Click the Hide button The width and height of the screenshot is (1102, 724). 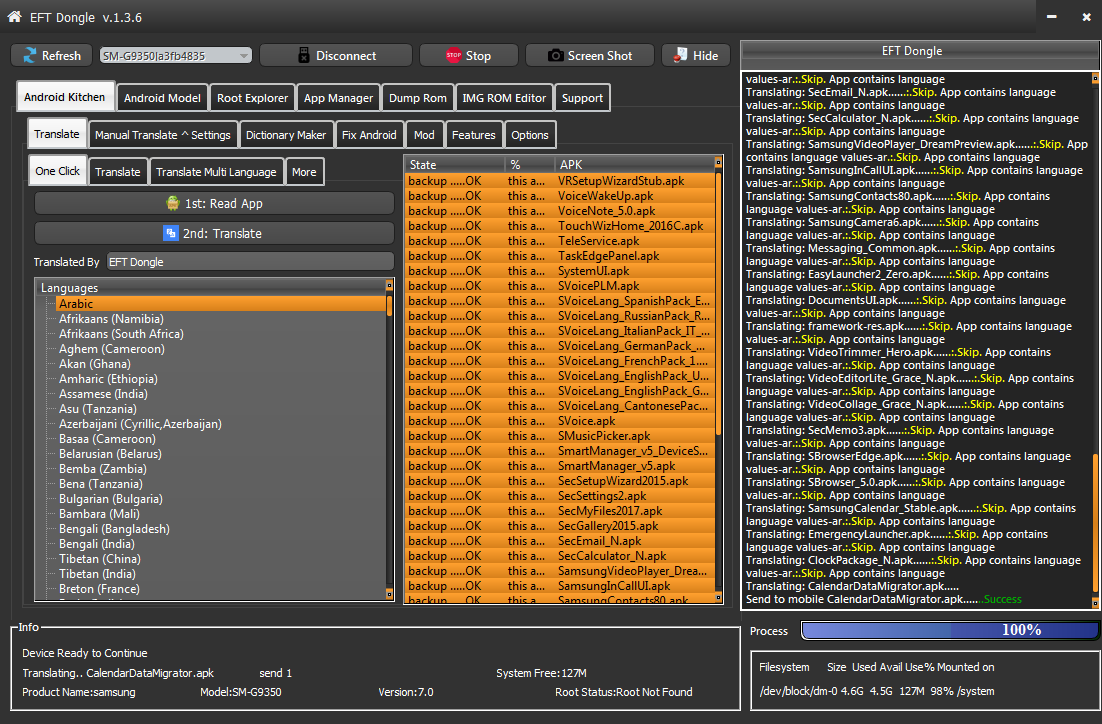point(696,56)
